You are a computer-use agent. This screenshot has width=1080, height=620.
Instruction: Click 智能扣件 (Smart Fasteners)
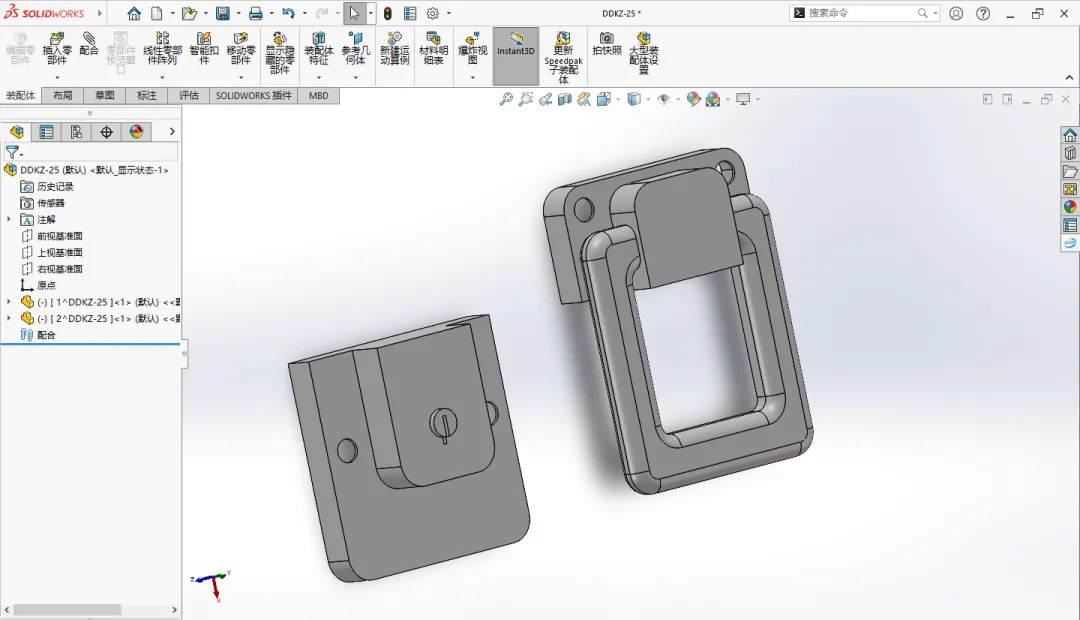pyautogui.click(x=204, y=48)
